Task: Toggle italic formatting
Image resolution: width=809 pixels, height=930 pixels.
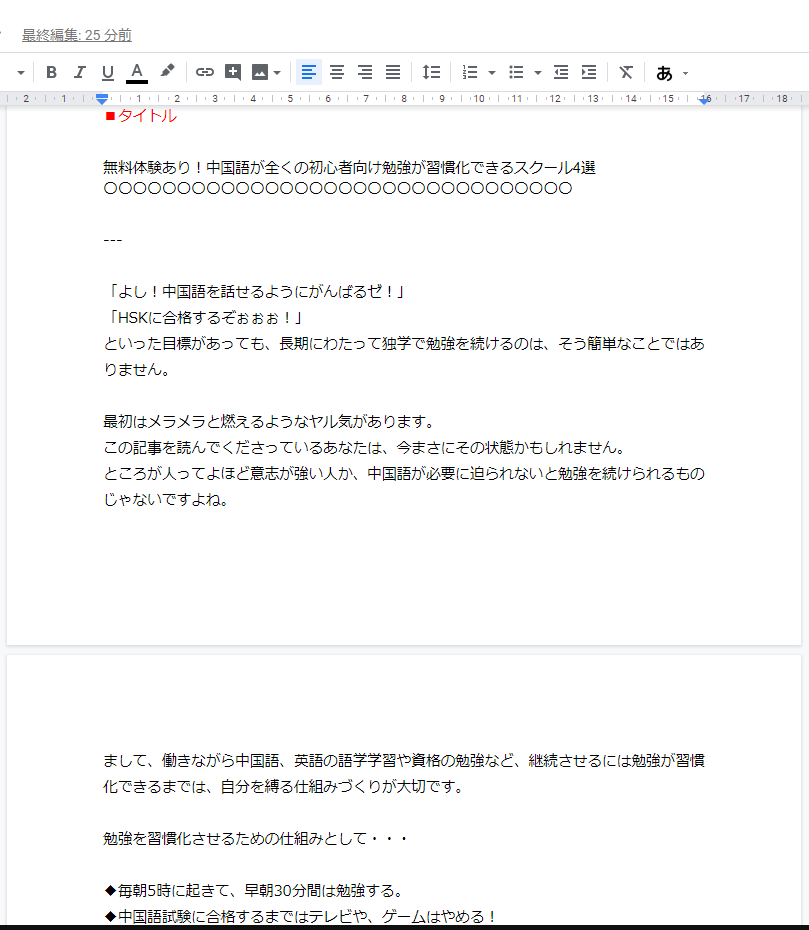Action: [79, 72]
